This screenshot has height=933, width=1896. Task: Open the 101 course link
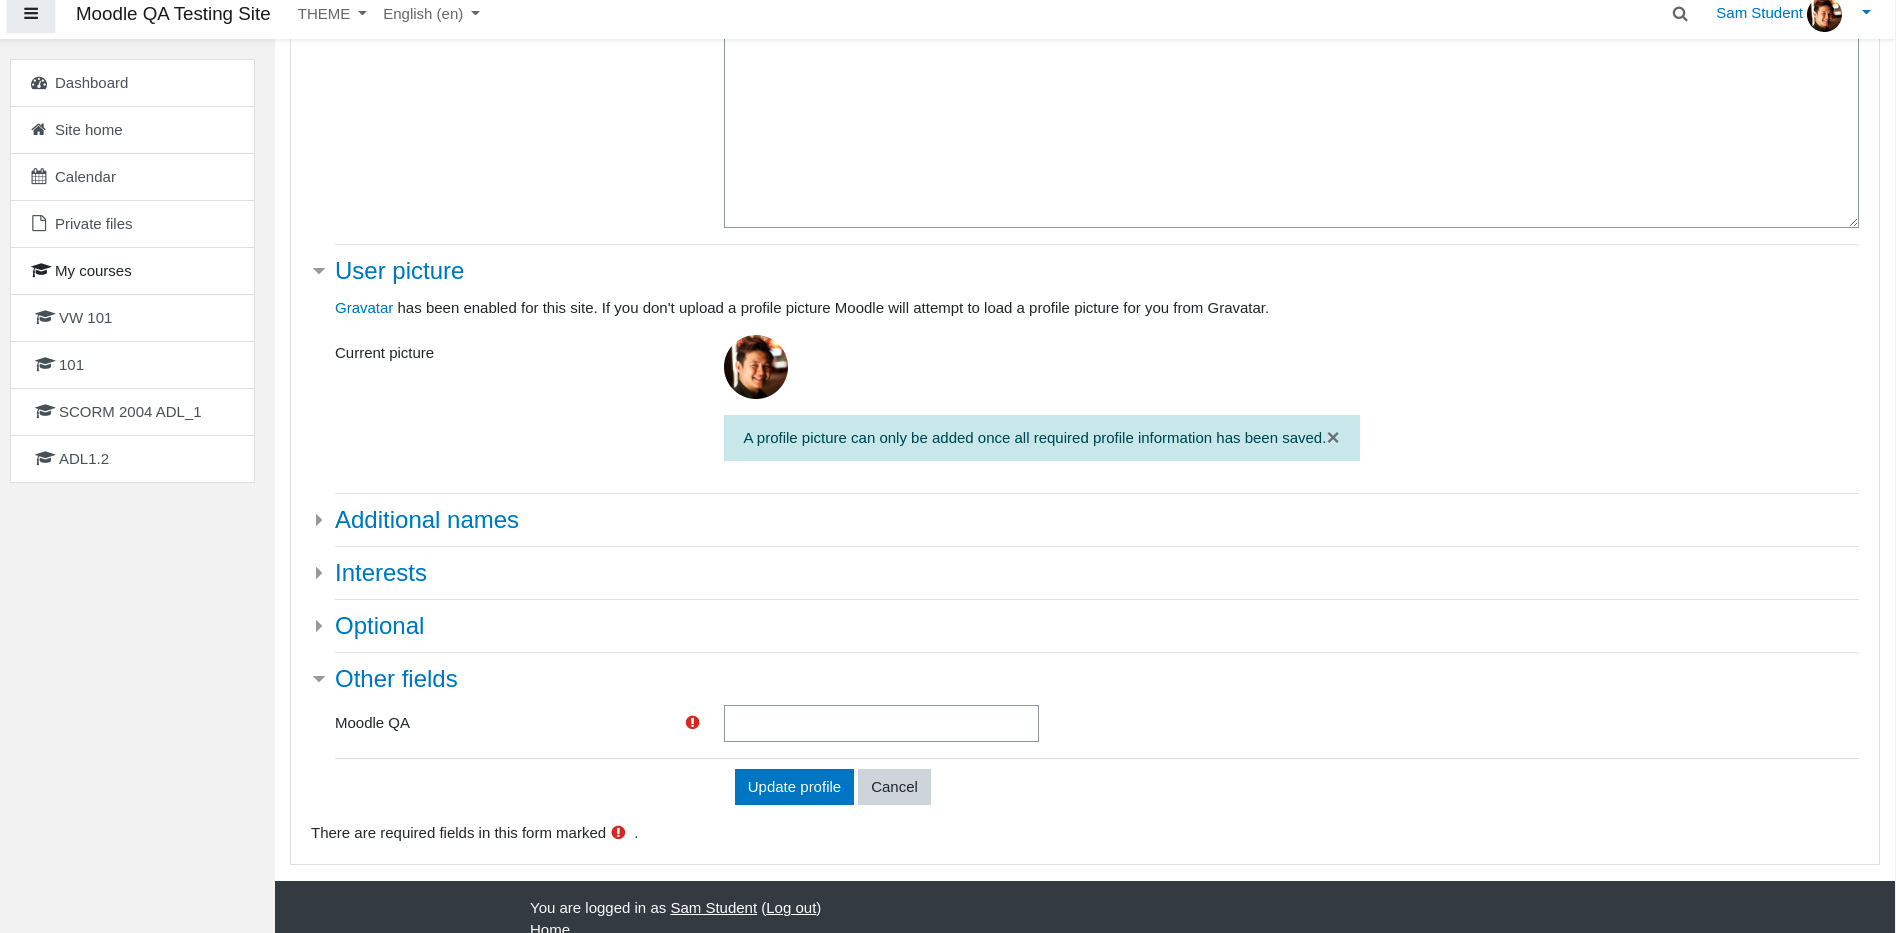132,365
